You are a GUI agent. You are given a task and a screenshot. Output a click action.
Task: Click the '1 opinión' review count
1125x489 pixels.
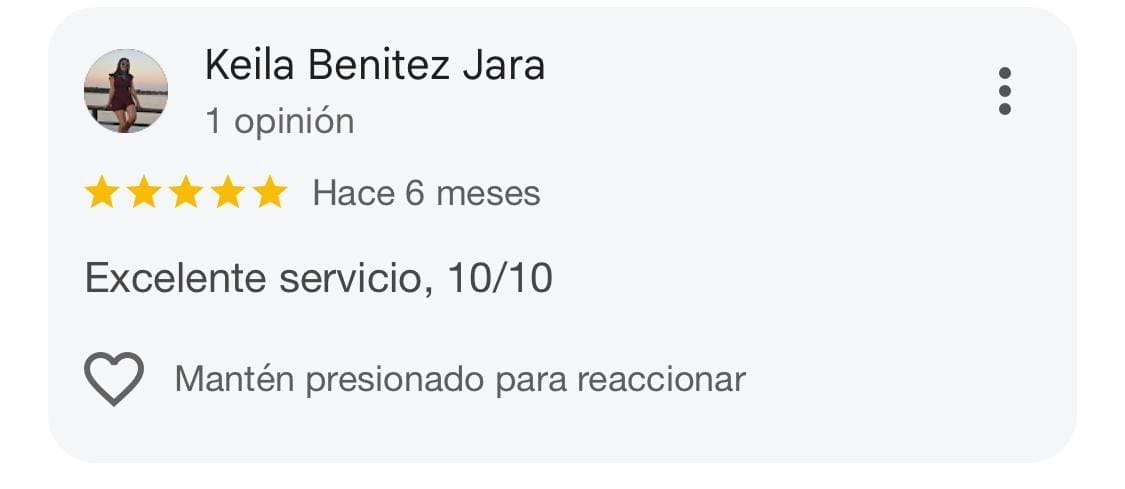[x=279, y=121]
